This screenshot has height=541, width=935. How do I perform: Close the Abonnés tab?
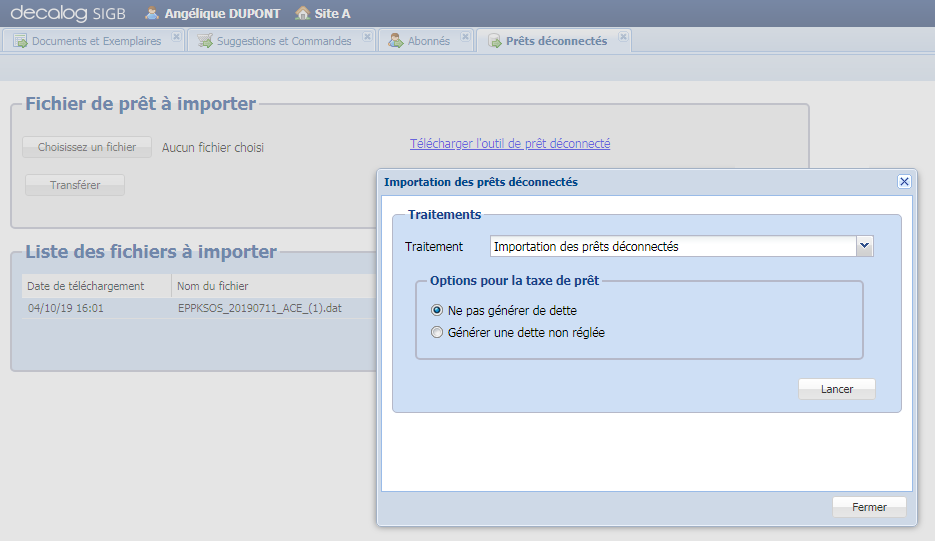pyautogui.click(x=465, y=36)
